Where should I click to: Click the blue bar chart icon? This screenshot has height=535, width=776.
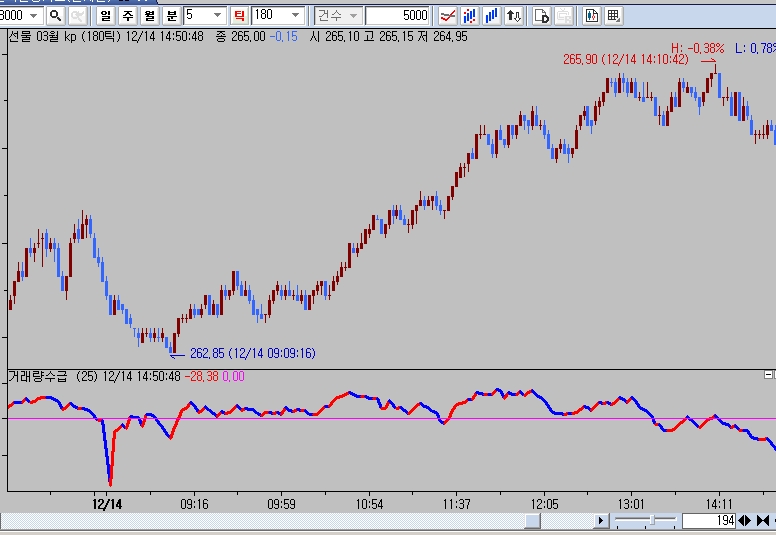pyautogui.click(x=490, y=15)
